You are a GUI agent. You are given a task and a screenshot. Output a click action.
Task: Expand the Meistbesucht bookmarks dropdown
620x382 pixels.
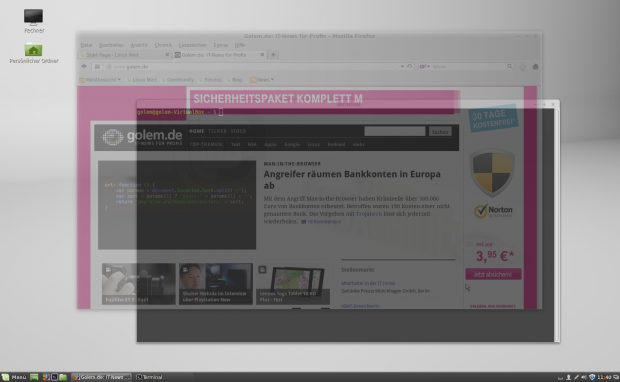point(100,80)
